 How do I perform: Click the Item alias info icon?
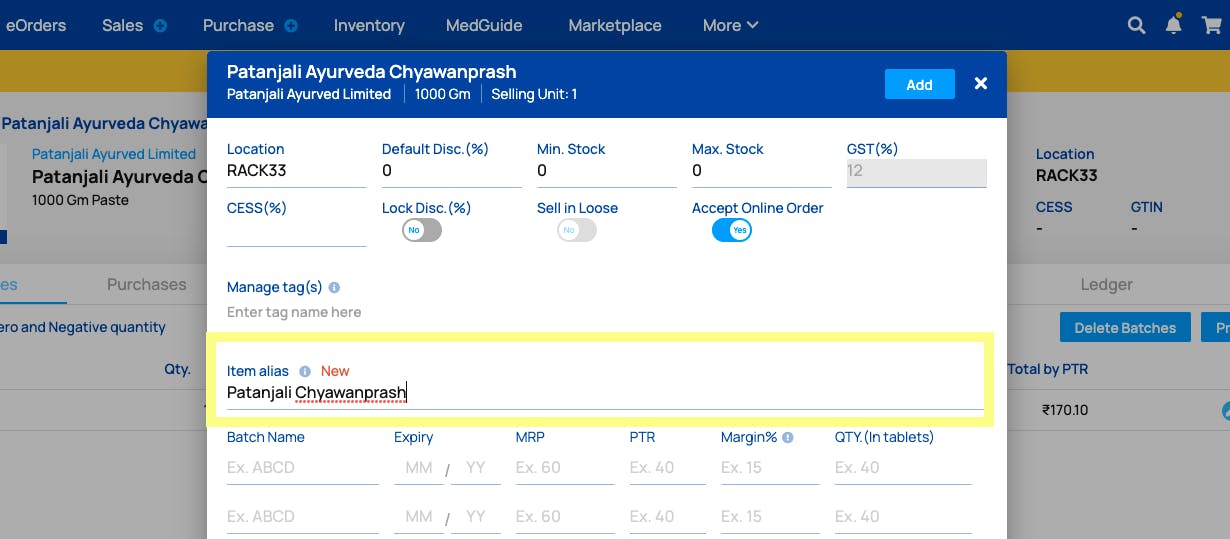(305, 371)
